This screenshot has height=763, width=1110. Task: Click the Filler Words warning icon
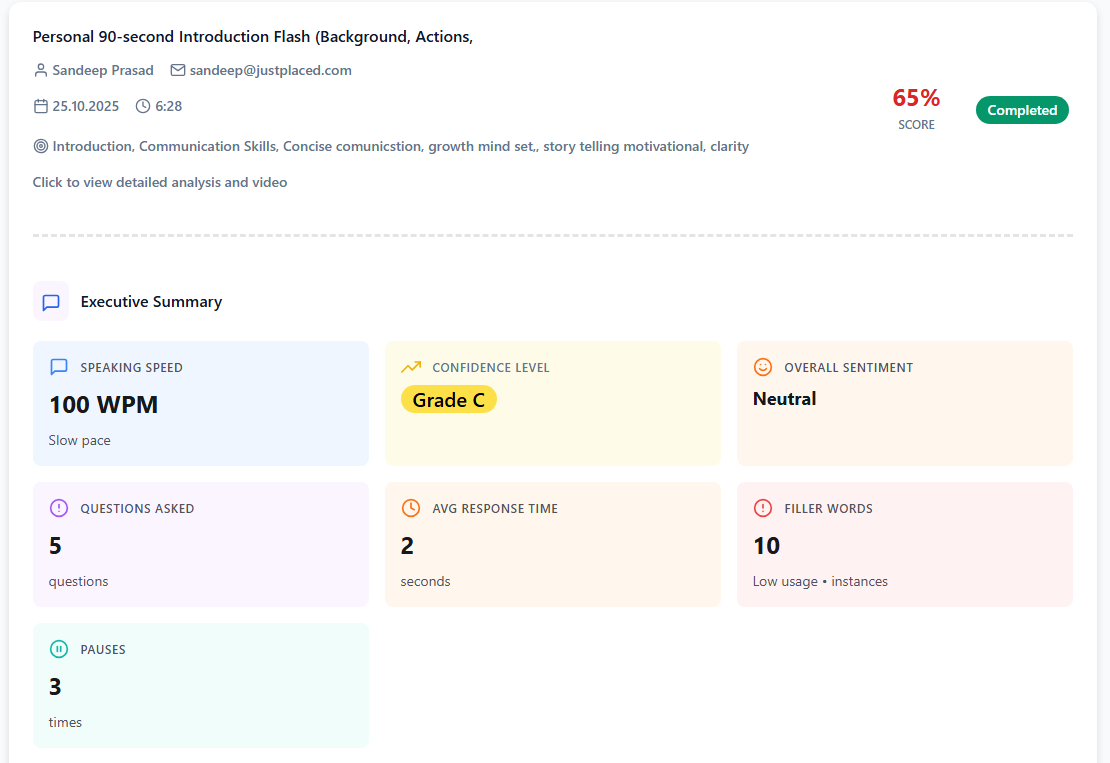pyautogui.click(x=763, y=508)
